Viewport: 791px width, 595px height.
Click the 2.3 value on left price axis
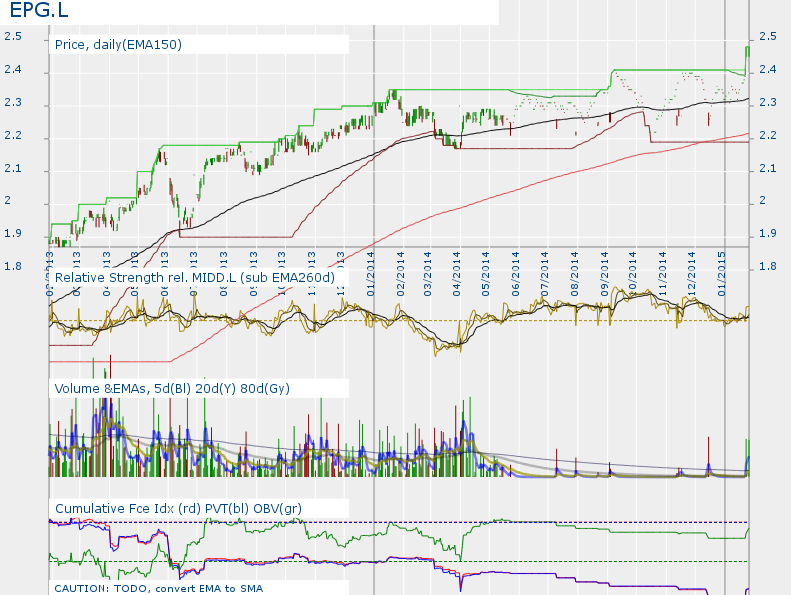13,102
